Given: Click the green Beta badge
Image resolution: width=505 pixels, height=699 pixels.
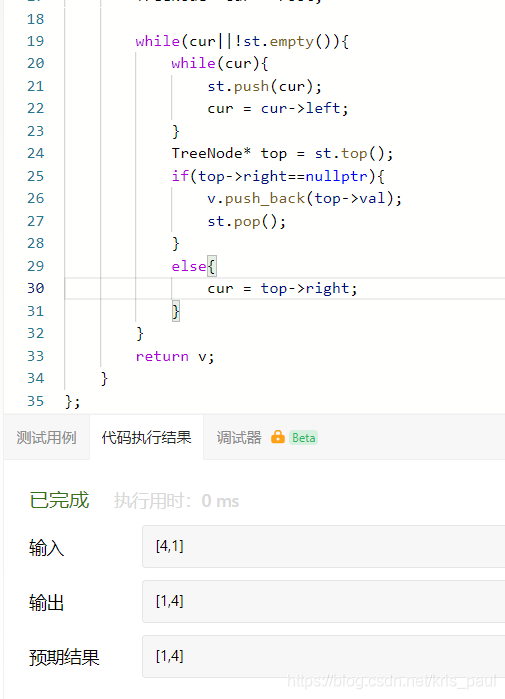Looking at the screenshot, I should (x=304, y=438).
